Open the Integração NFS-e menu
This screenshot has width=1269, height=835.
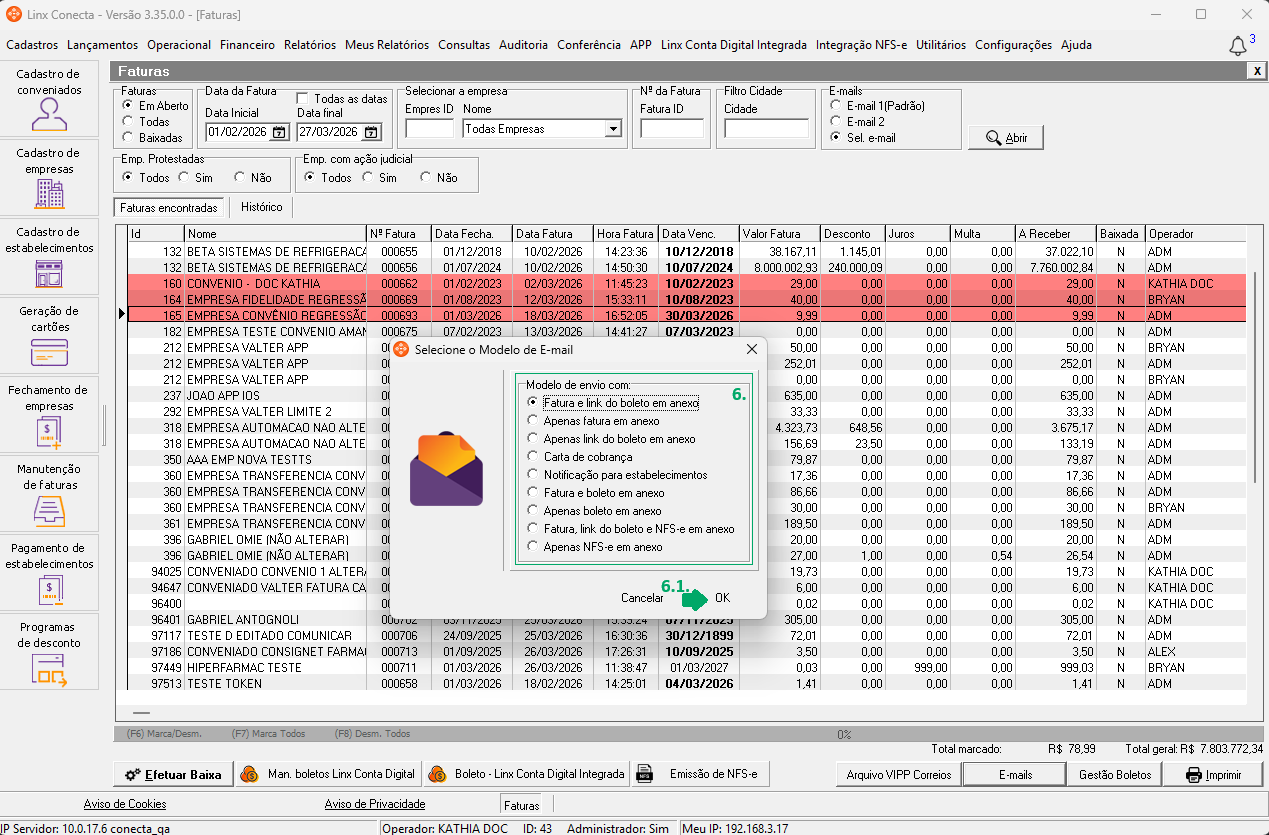coord(861,45)
